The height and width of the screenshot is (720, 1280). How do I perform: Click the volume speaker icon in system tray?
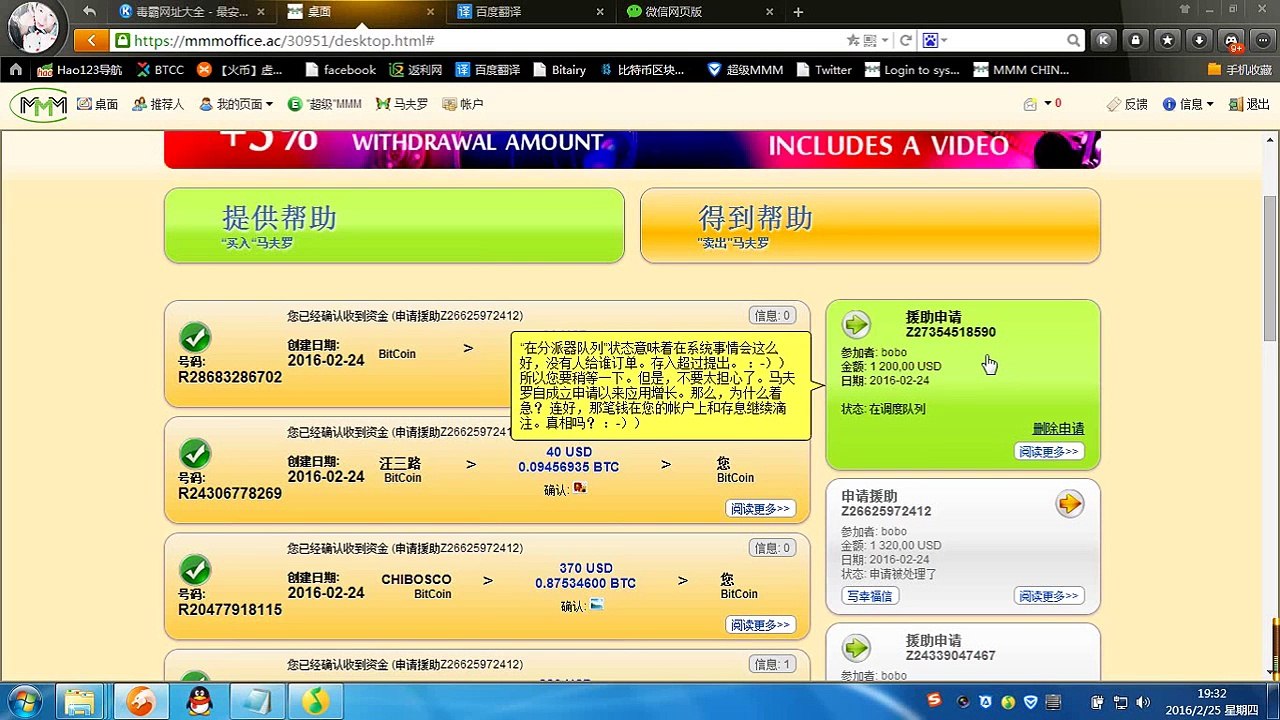coord(1143,702)
